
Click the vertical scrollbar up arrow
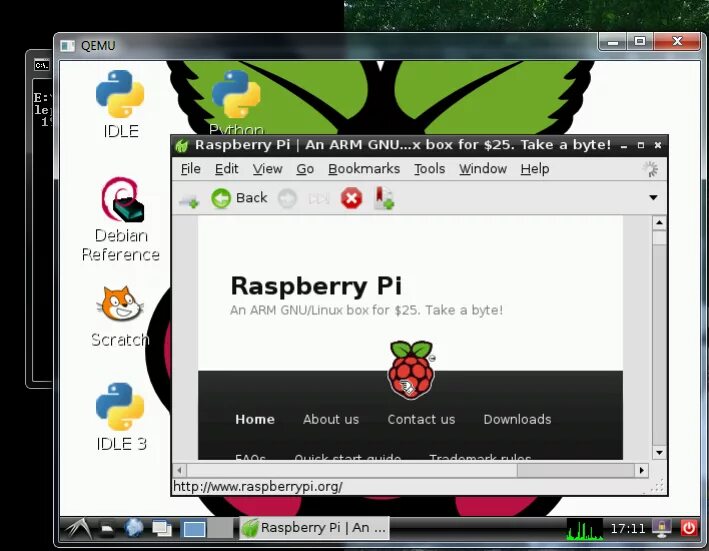pyautogui.click(x=659, y=223)
